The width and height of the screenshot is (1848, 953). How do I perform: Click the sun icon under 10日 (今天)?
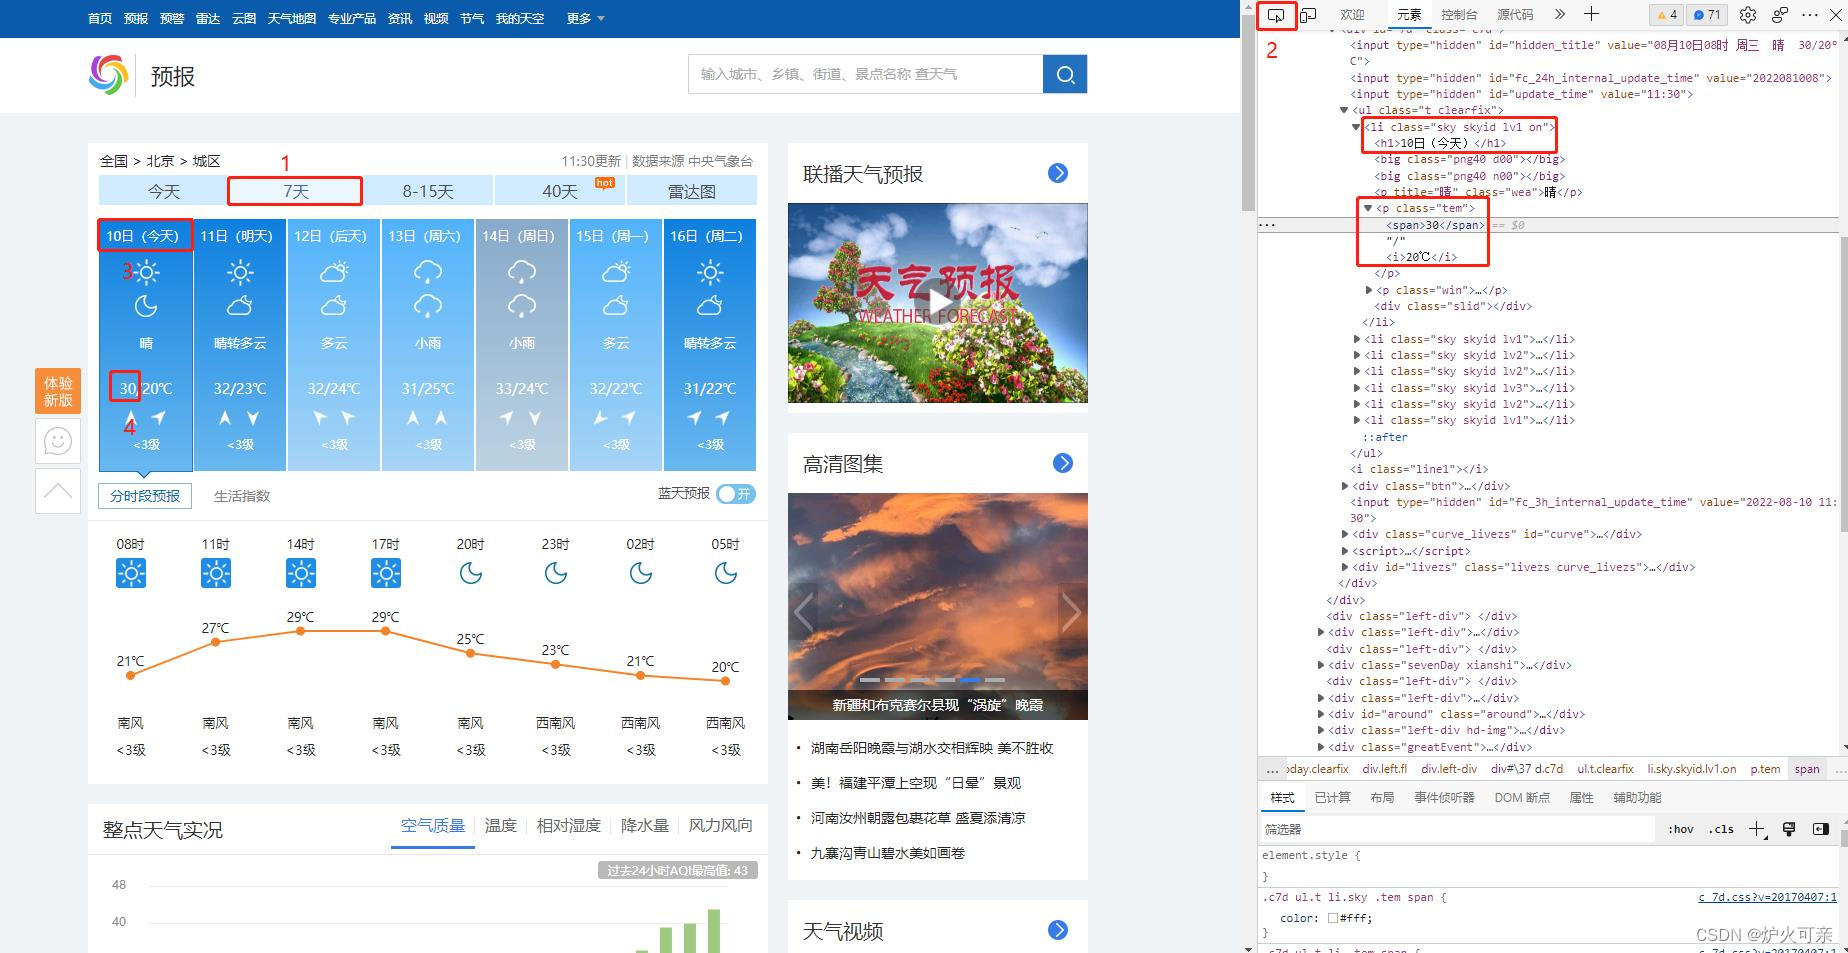pos(147,272)
